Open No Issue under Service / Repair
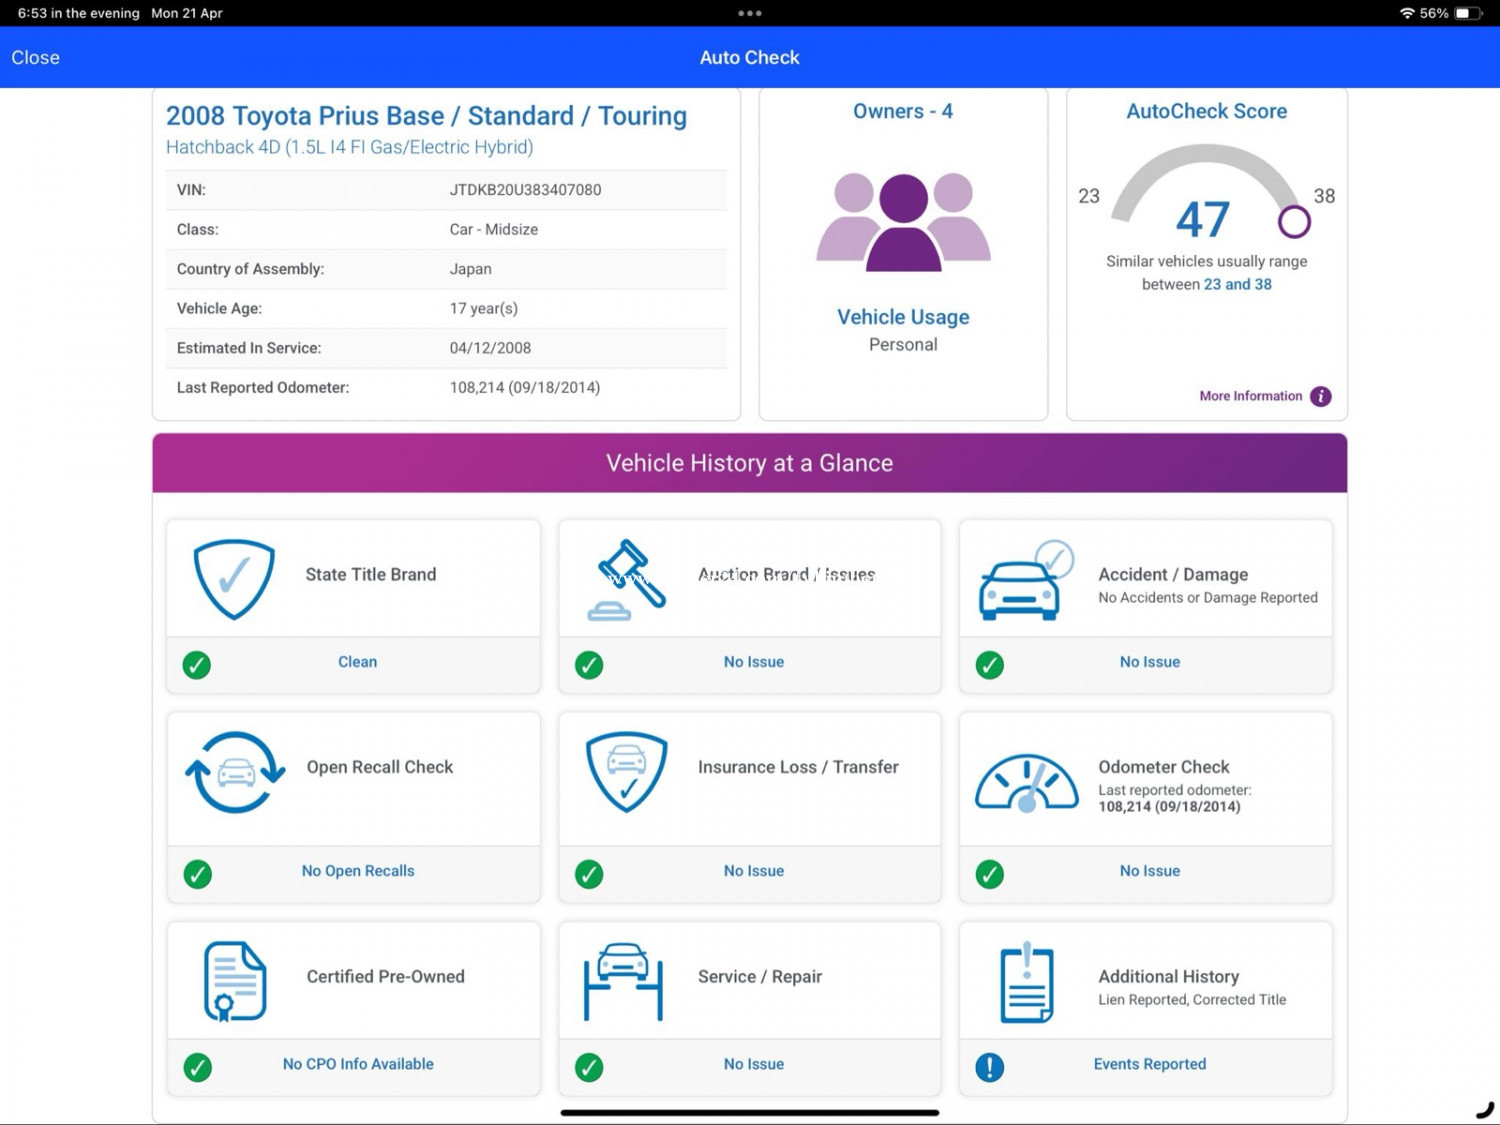 pyautogui.click(x=754, y=1064)
